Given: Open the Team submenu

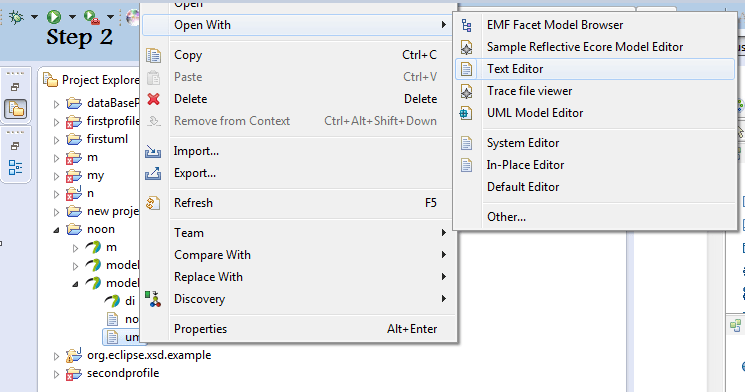Looking at the screenshot, I should click(298, 233).
